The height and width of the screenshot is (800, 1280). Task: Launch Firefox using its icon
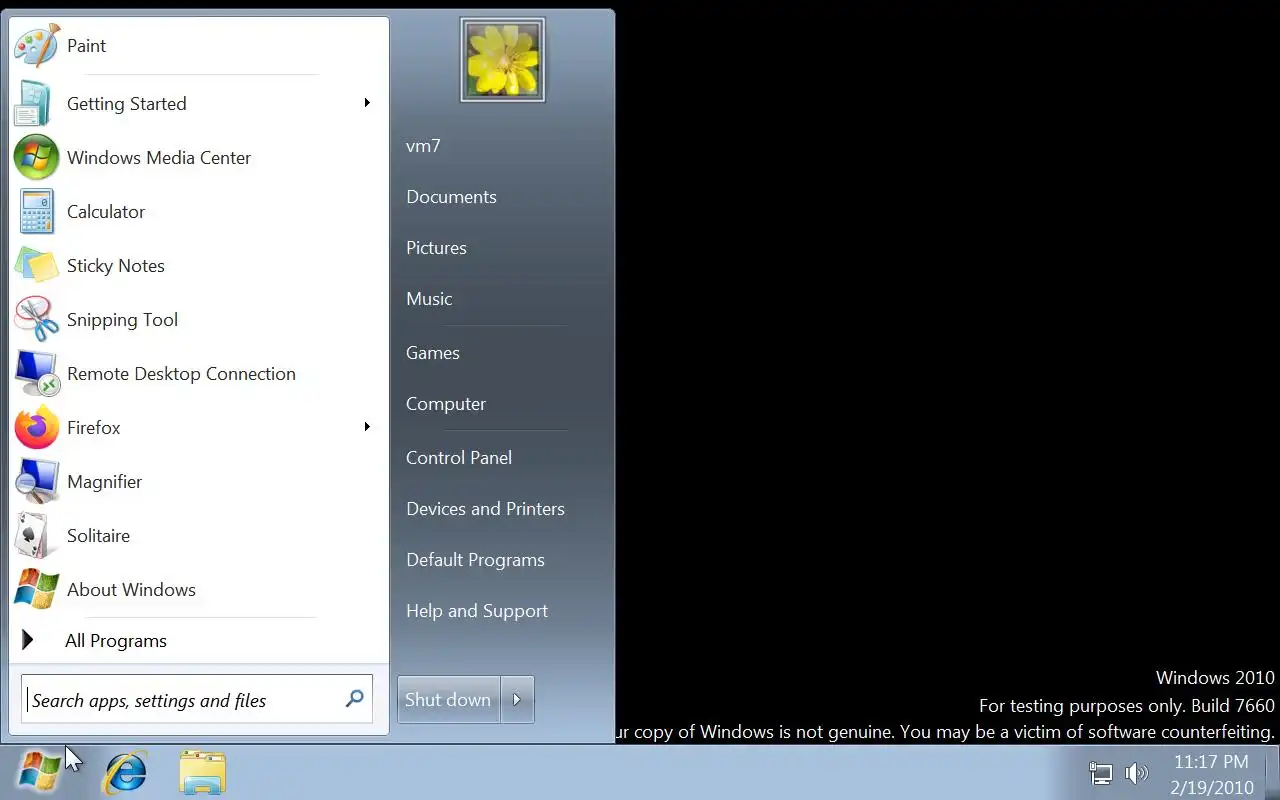37,427
